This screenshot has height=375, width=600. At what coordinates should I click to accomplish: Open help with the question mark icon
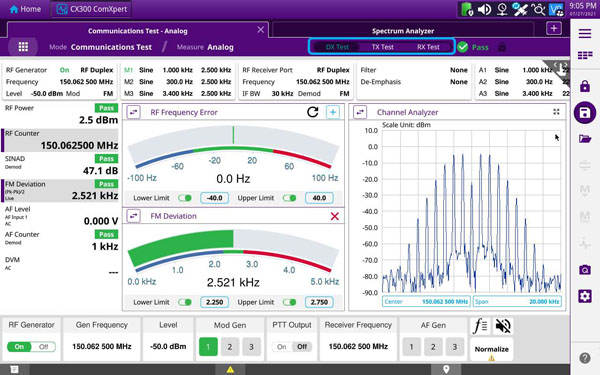[x=585, y=358]
